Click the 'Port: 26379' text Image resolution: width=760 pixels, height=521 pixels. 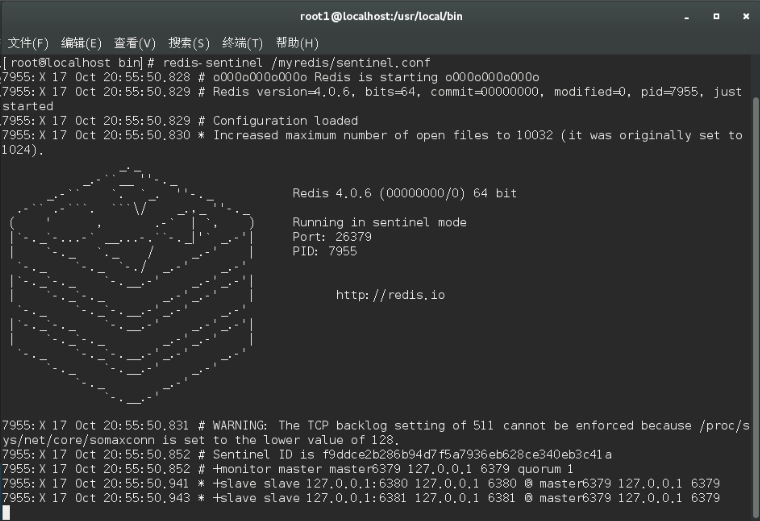332,237
